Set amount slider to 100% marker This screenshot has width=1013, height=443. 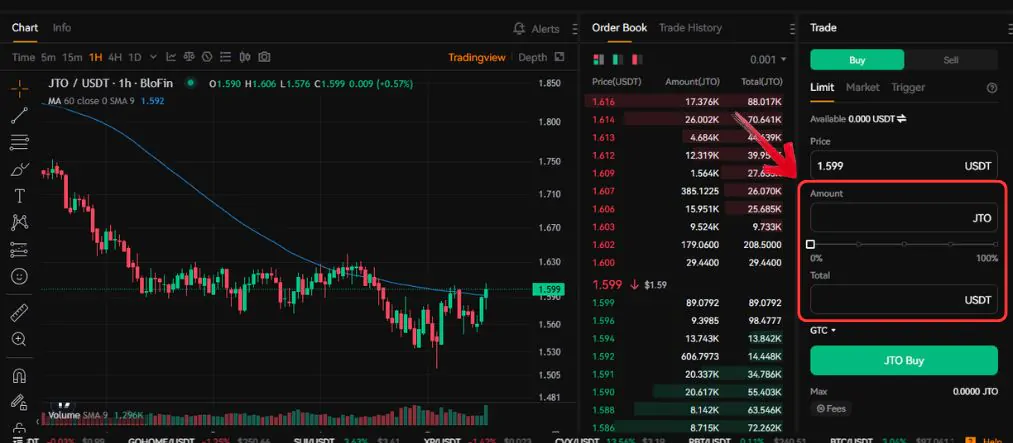996,244
